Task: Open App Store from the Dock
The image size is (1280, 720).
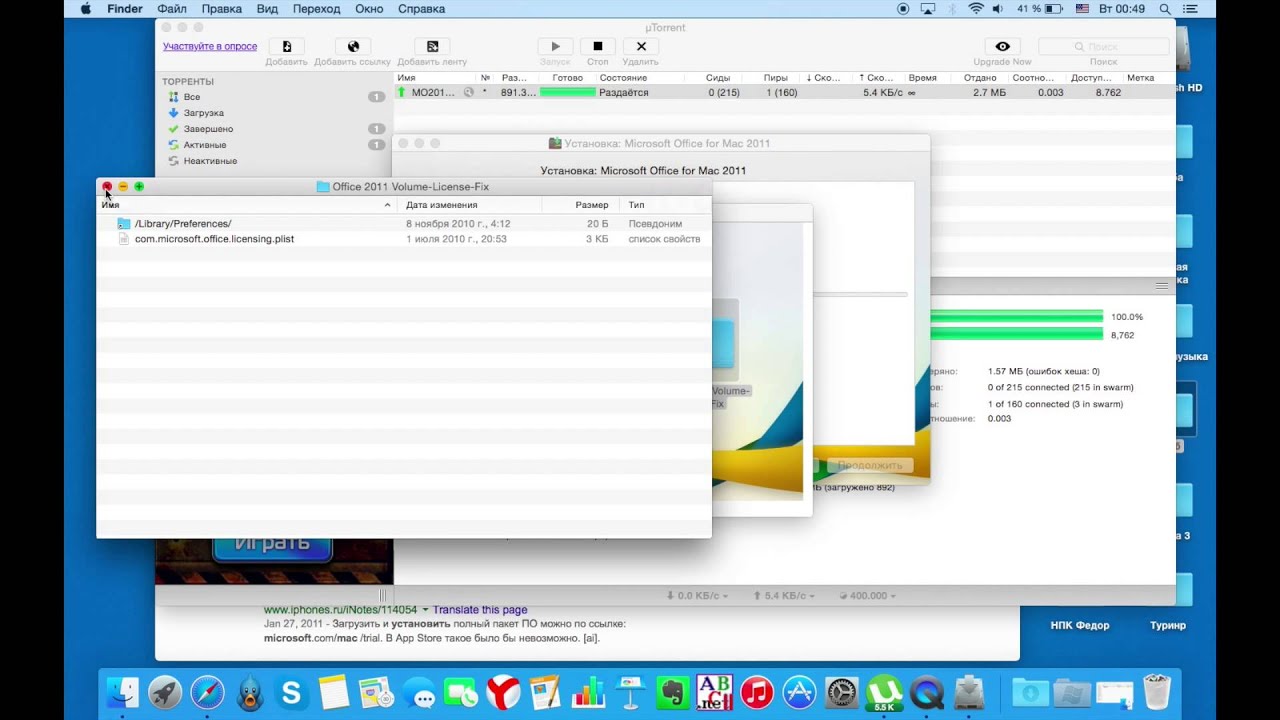Action: [x=799, y=692]
